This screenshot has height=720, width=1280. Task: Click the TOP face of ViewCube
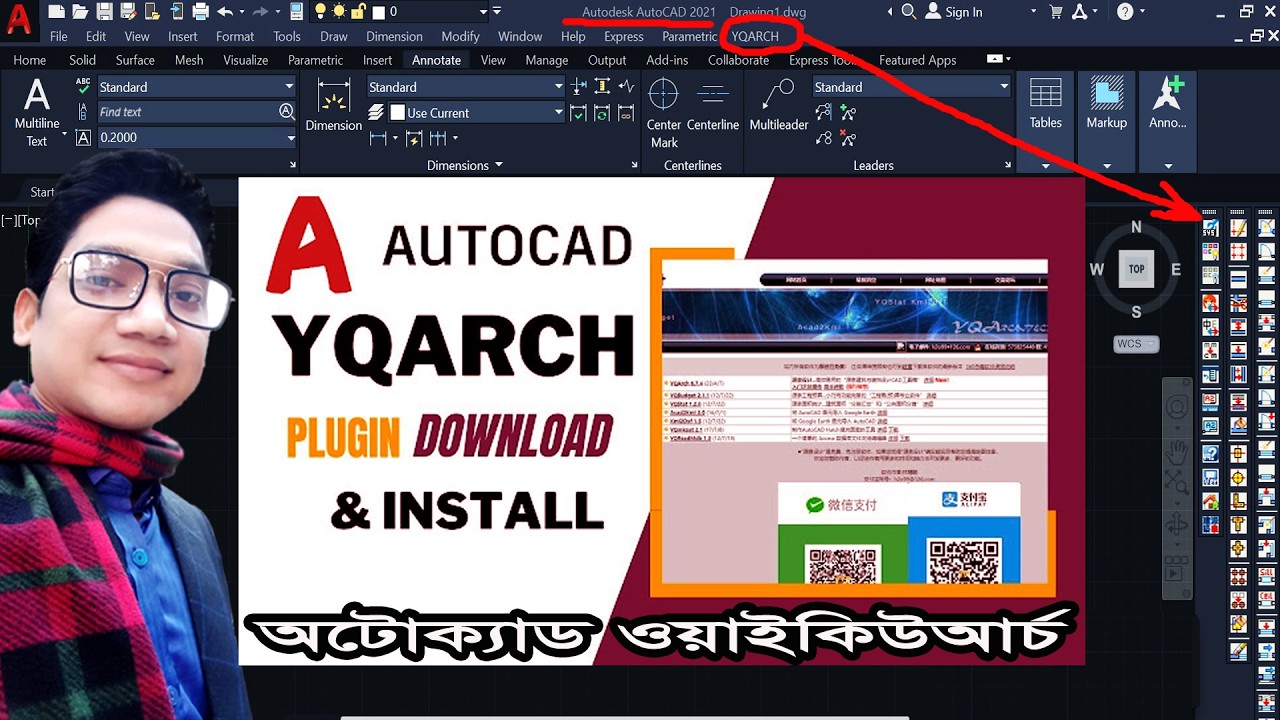[1136, 269]
